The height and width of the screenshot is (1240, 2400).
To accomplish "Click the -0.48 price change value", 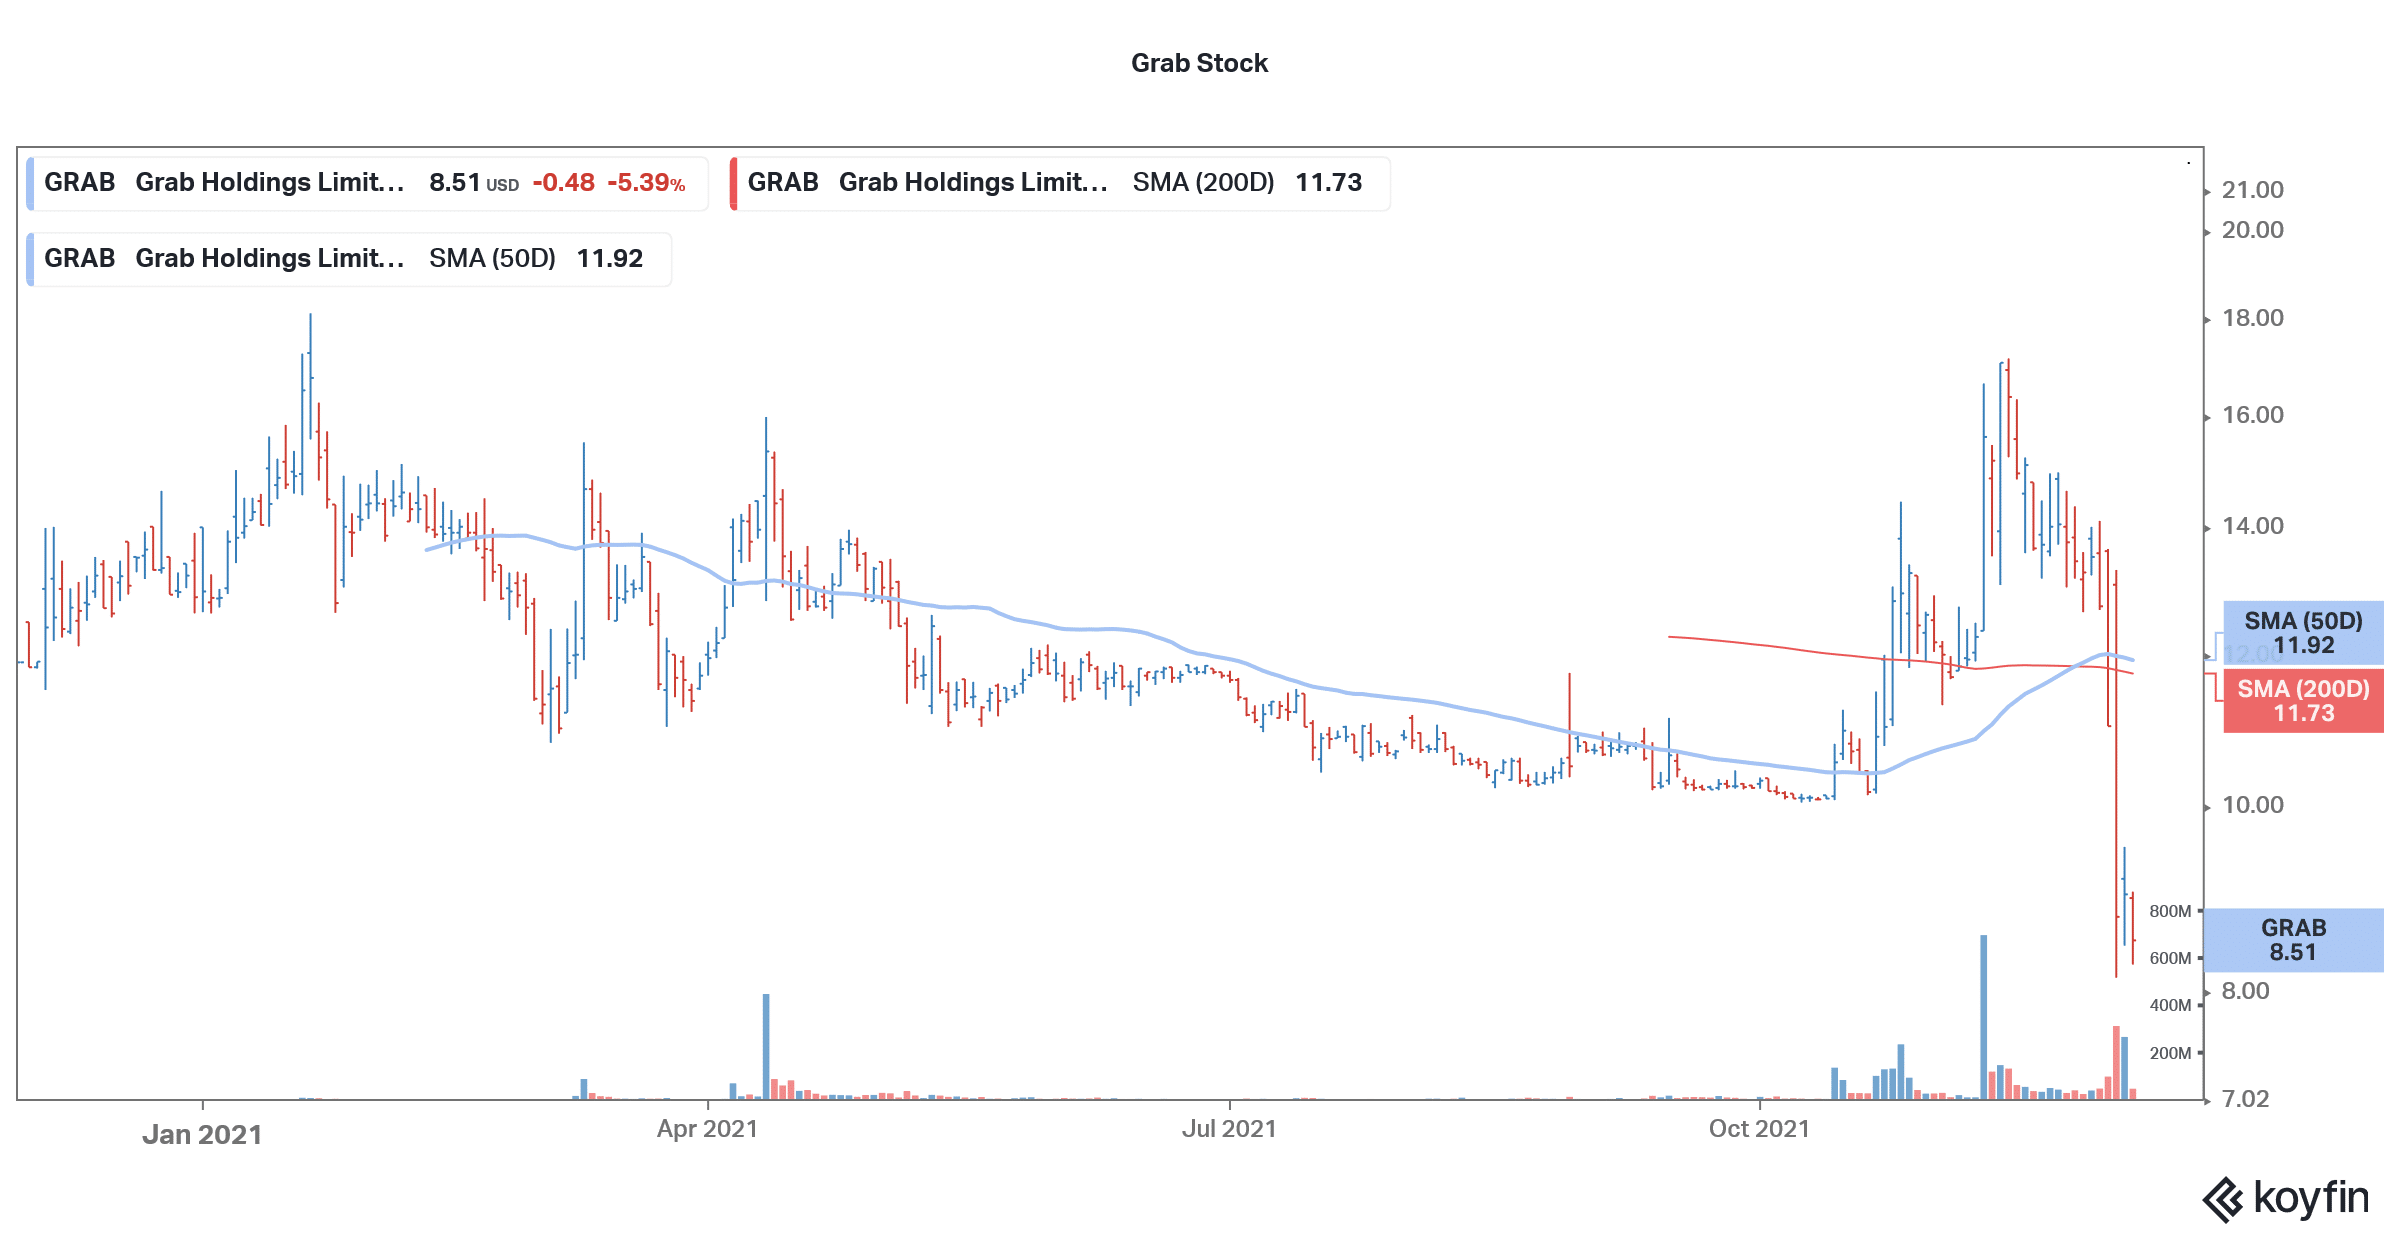I will tap(563, 183).
